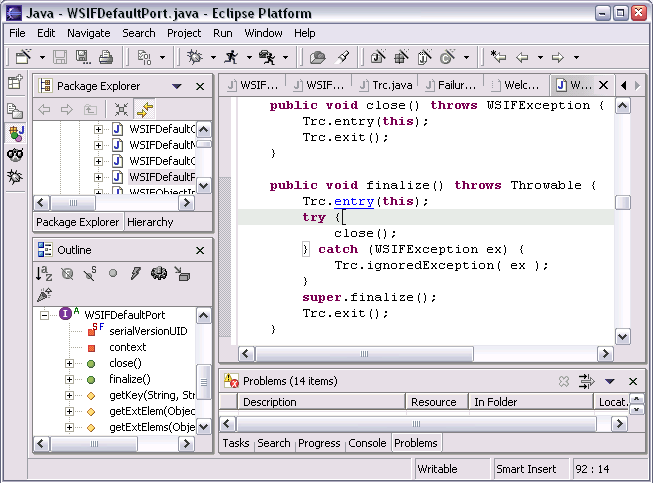Switch to the Hierarchy tab

pos(151,222)
